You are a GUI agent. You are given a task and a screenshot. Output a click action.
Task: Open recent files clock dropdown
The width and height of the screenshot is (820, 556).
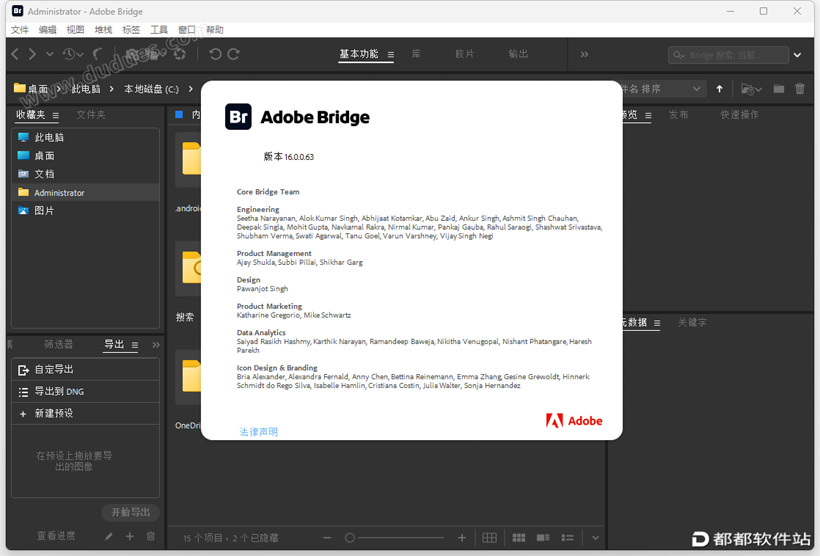pyautogui.click(x=73, y=54)
